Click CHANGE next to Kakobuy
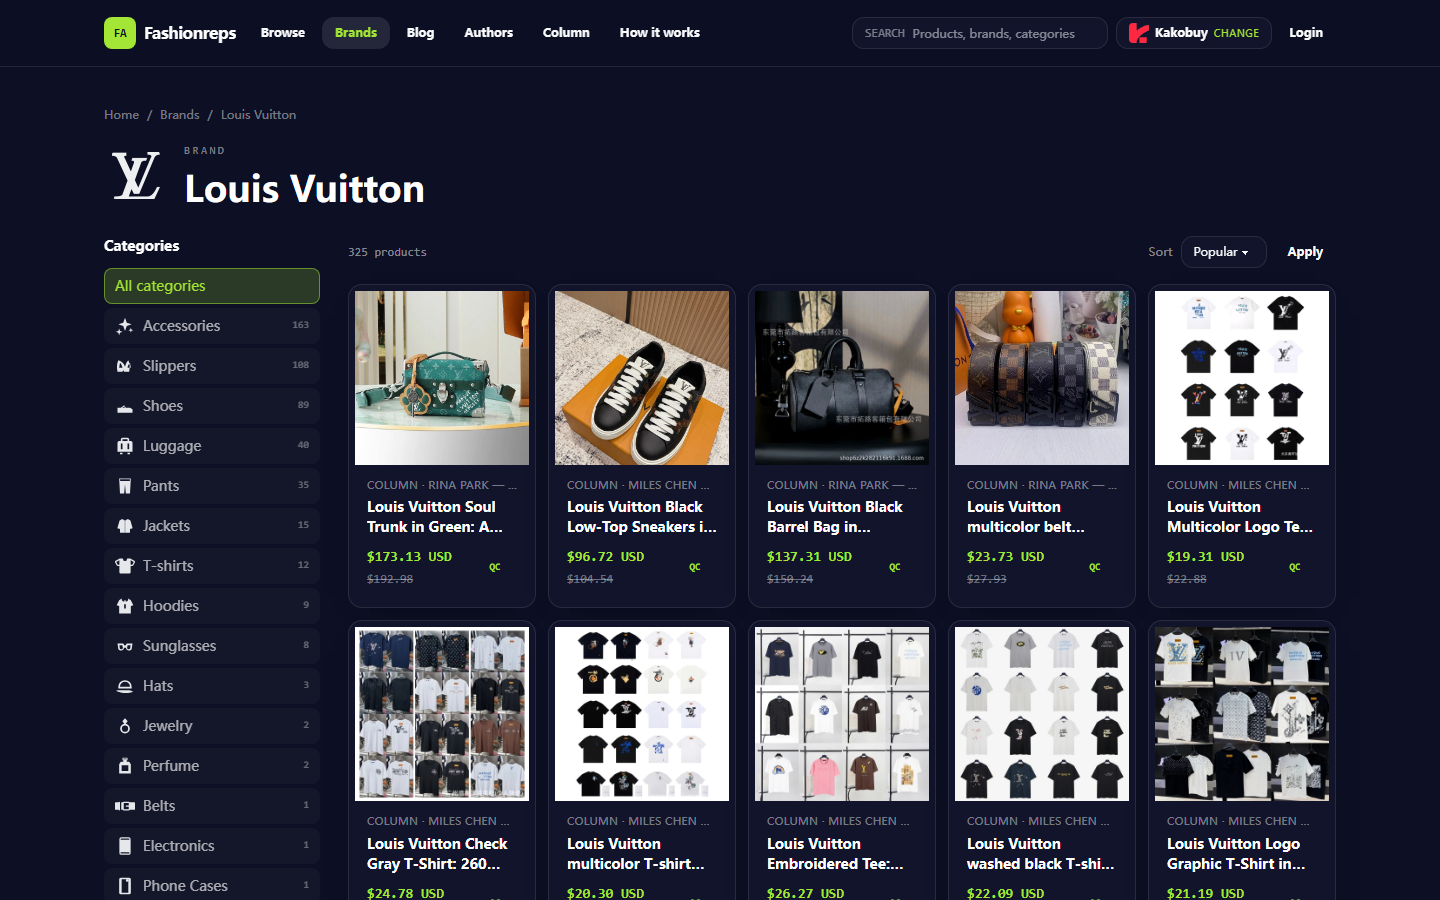This screenshot has width=1440, height=900. click(1236, 33)
